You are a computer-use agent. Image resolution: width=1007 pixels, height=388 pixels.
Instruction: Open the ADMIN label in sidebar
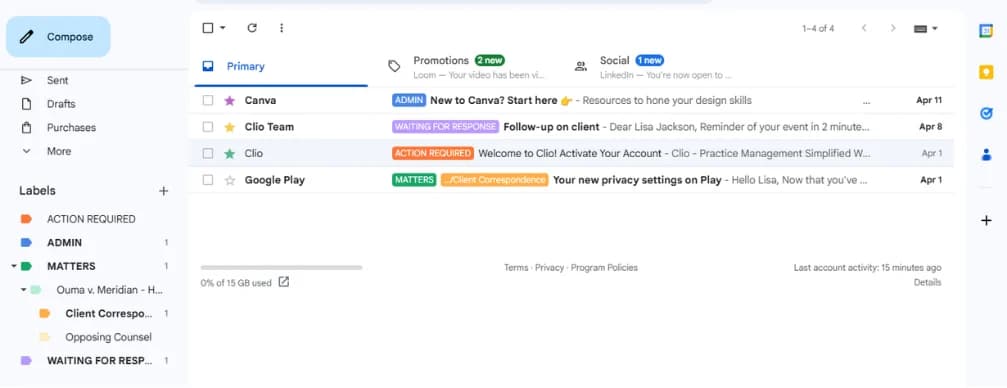coord(64,243)
